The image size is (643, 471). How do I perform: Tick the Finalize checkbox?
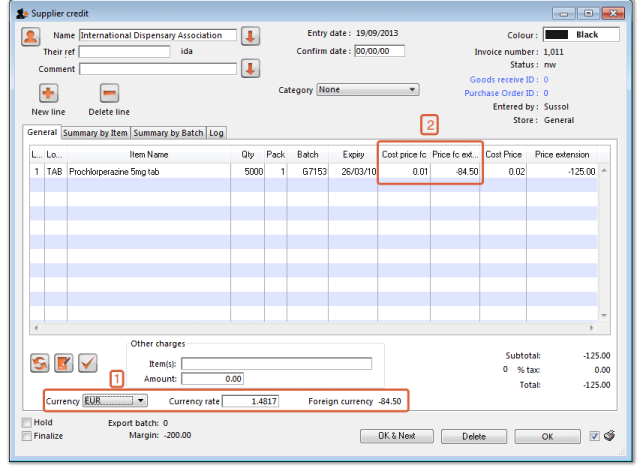point(27,436)
